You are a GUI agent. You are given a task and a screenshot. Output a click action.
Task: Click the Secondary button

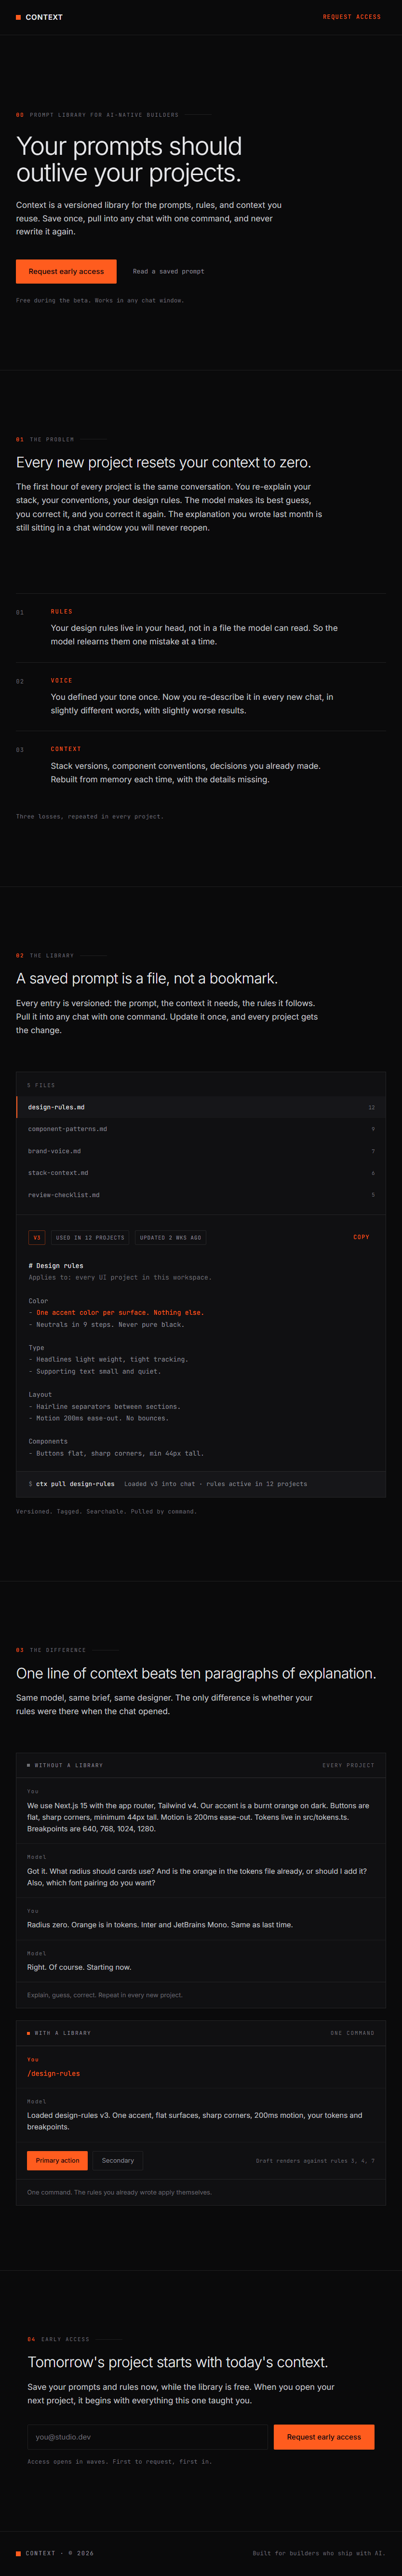click(118, 2161)
